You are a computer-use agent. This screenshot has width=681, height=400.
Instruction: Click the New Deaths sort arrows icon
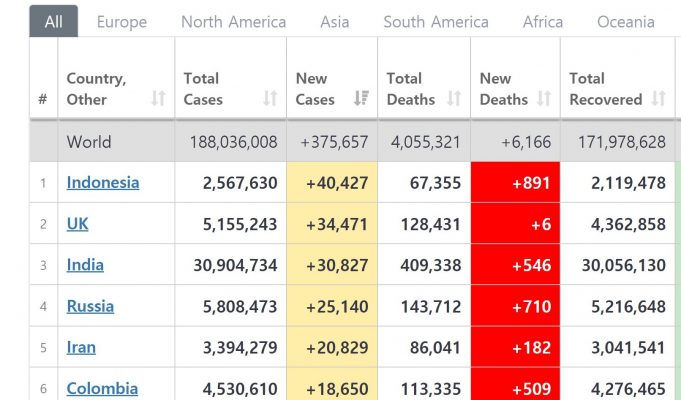[x=544, y=99]
